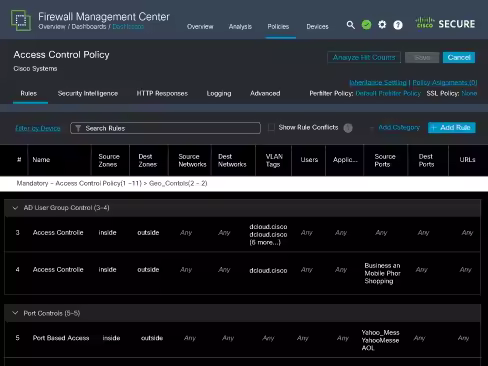Click the Cancel button
This screenshot has height=366, width=488.
459,57
